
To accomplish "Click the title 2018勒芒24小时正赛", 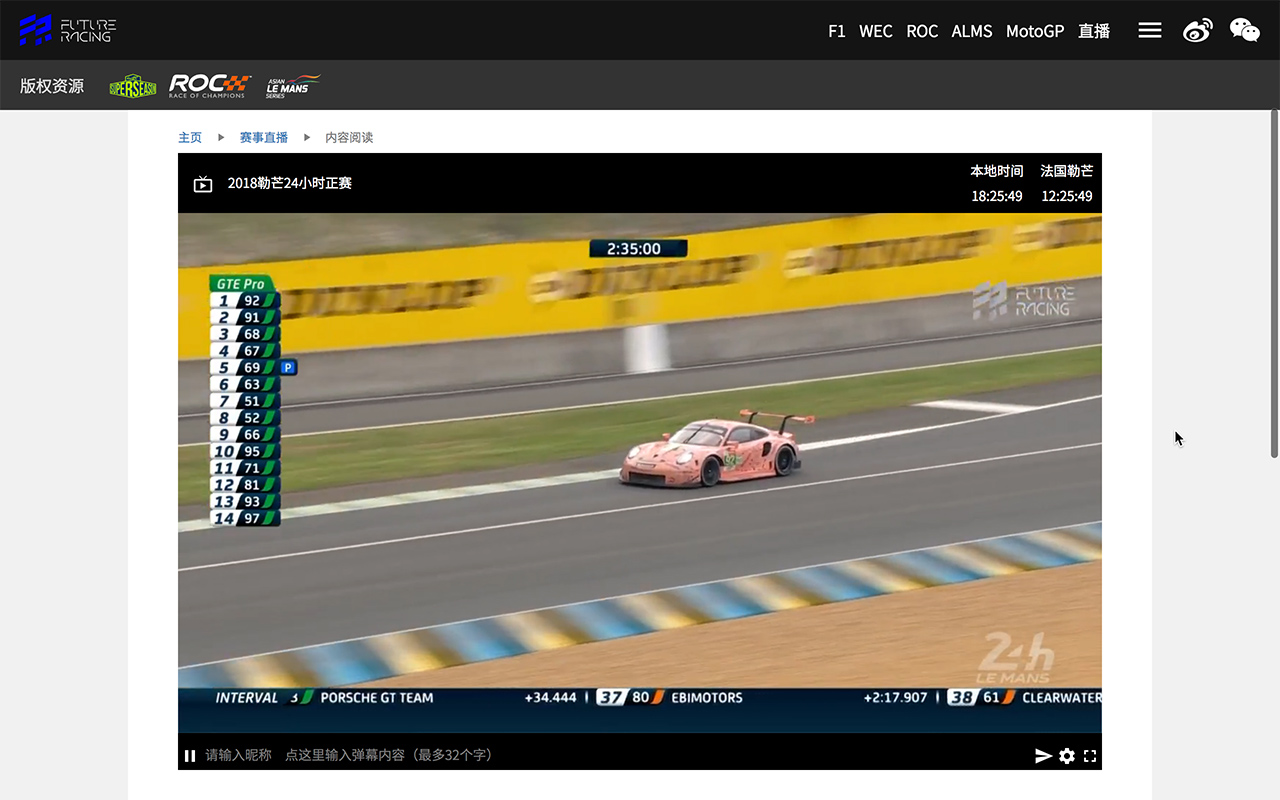I will 290,183.
